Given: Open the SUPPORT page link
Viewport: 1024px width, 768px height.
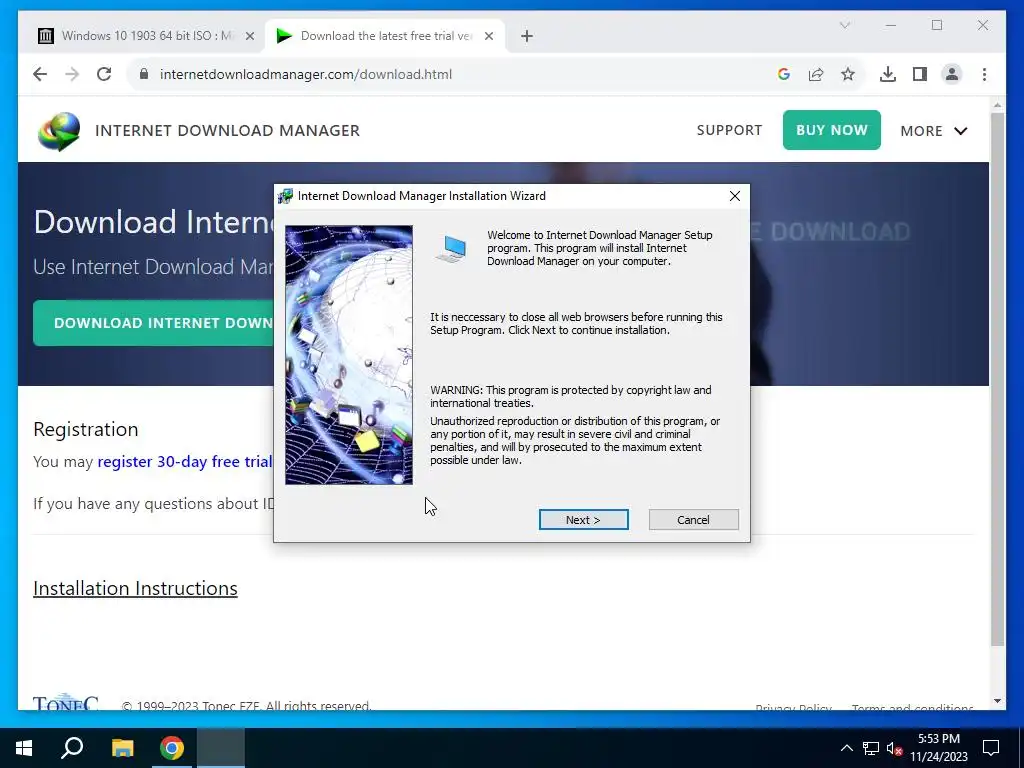Looking at the screenshot, I should pyautogui.click(x=729, y=130).
